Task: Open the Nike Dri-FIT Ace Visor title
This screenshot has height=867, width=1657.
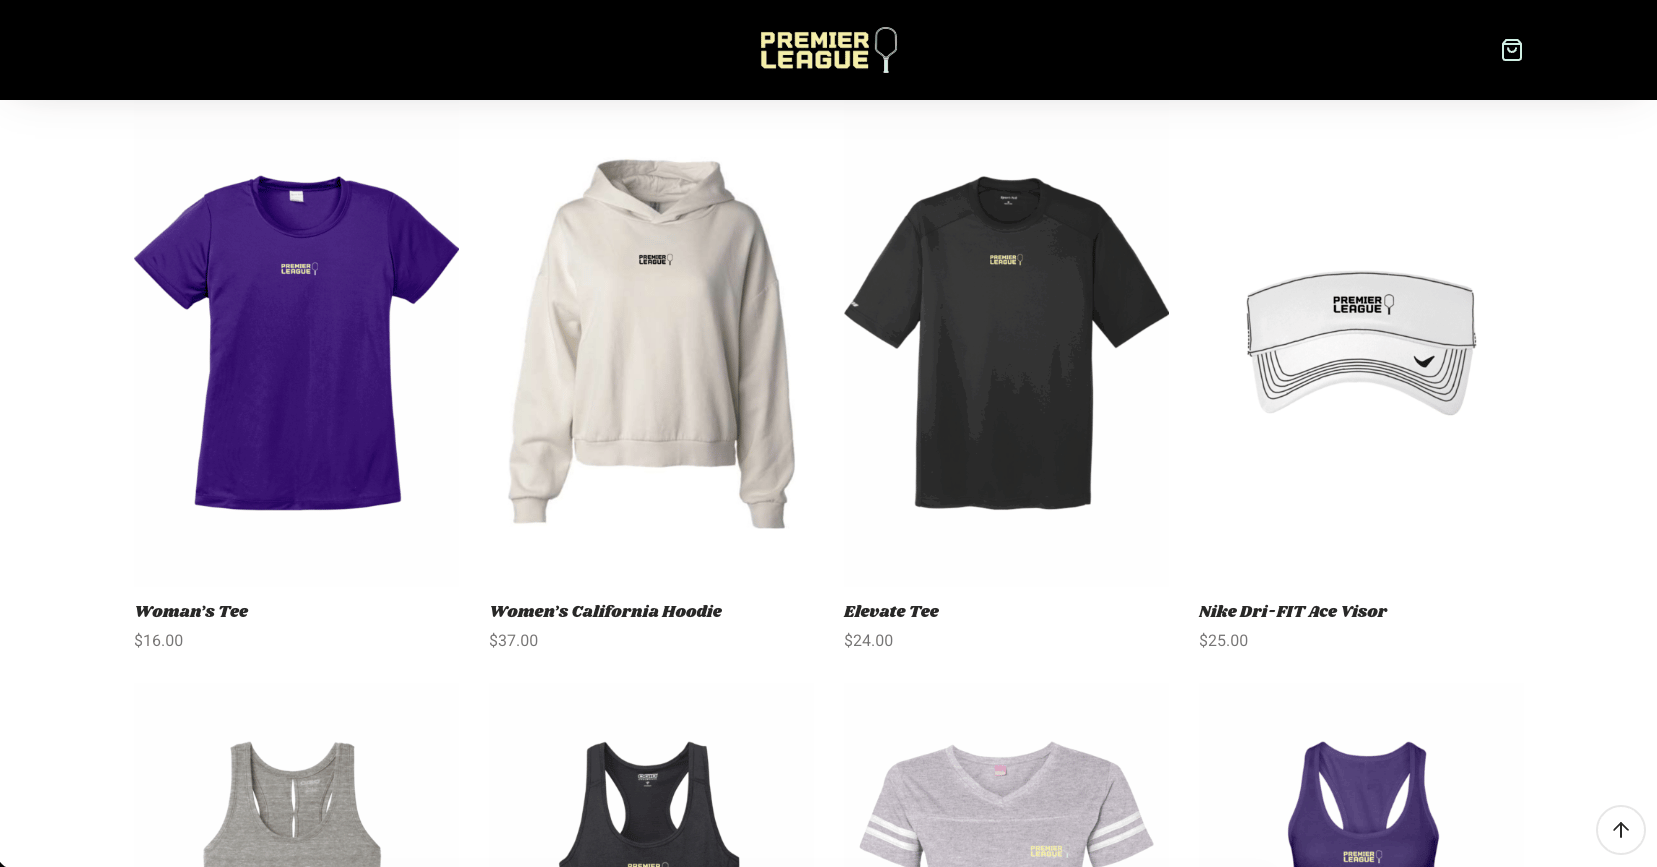Action: 1293,611
